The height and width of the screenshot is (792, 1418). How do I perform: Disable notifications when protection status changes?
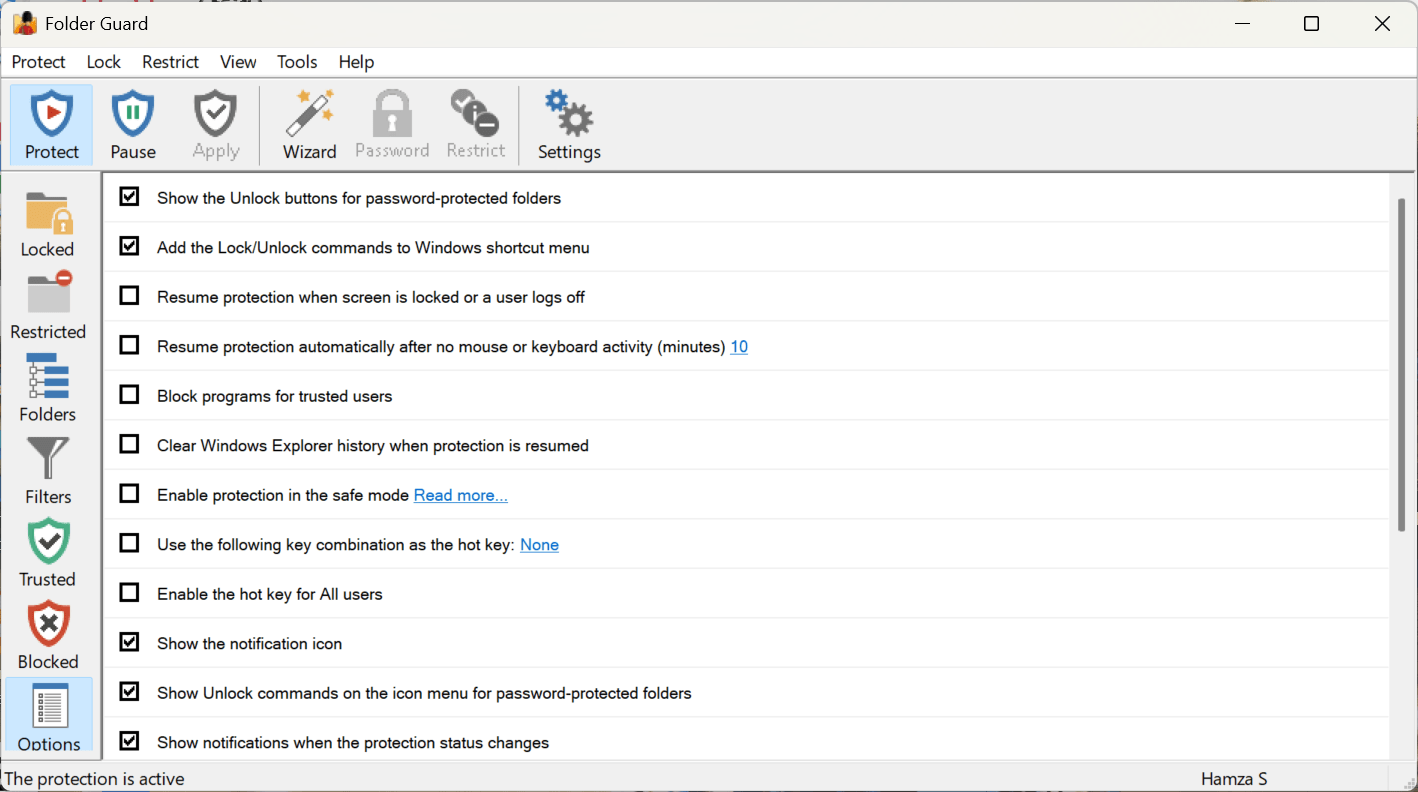pyautogui.click(x=129, y=741)
